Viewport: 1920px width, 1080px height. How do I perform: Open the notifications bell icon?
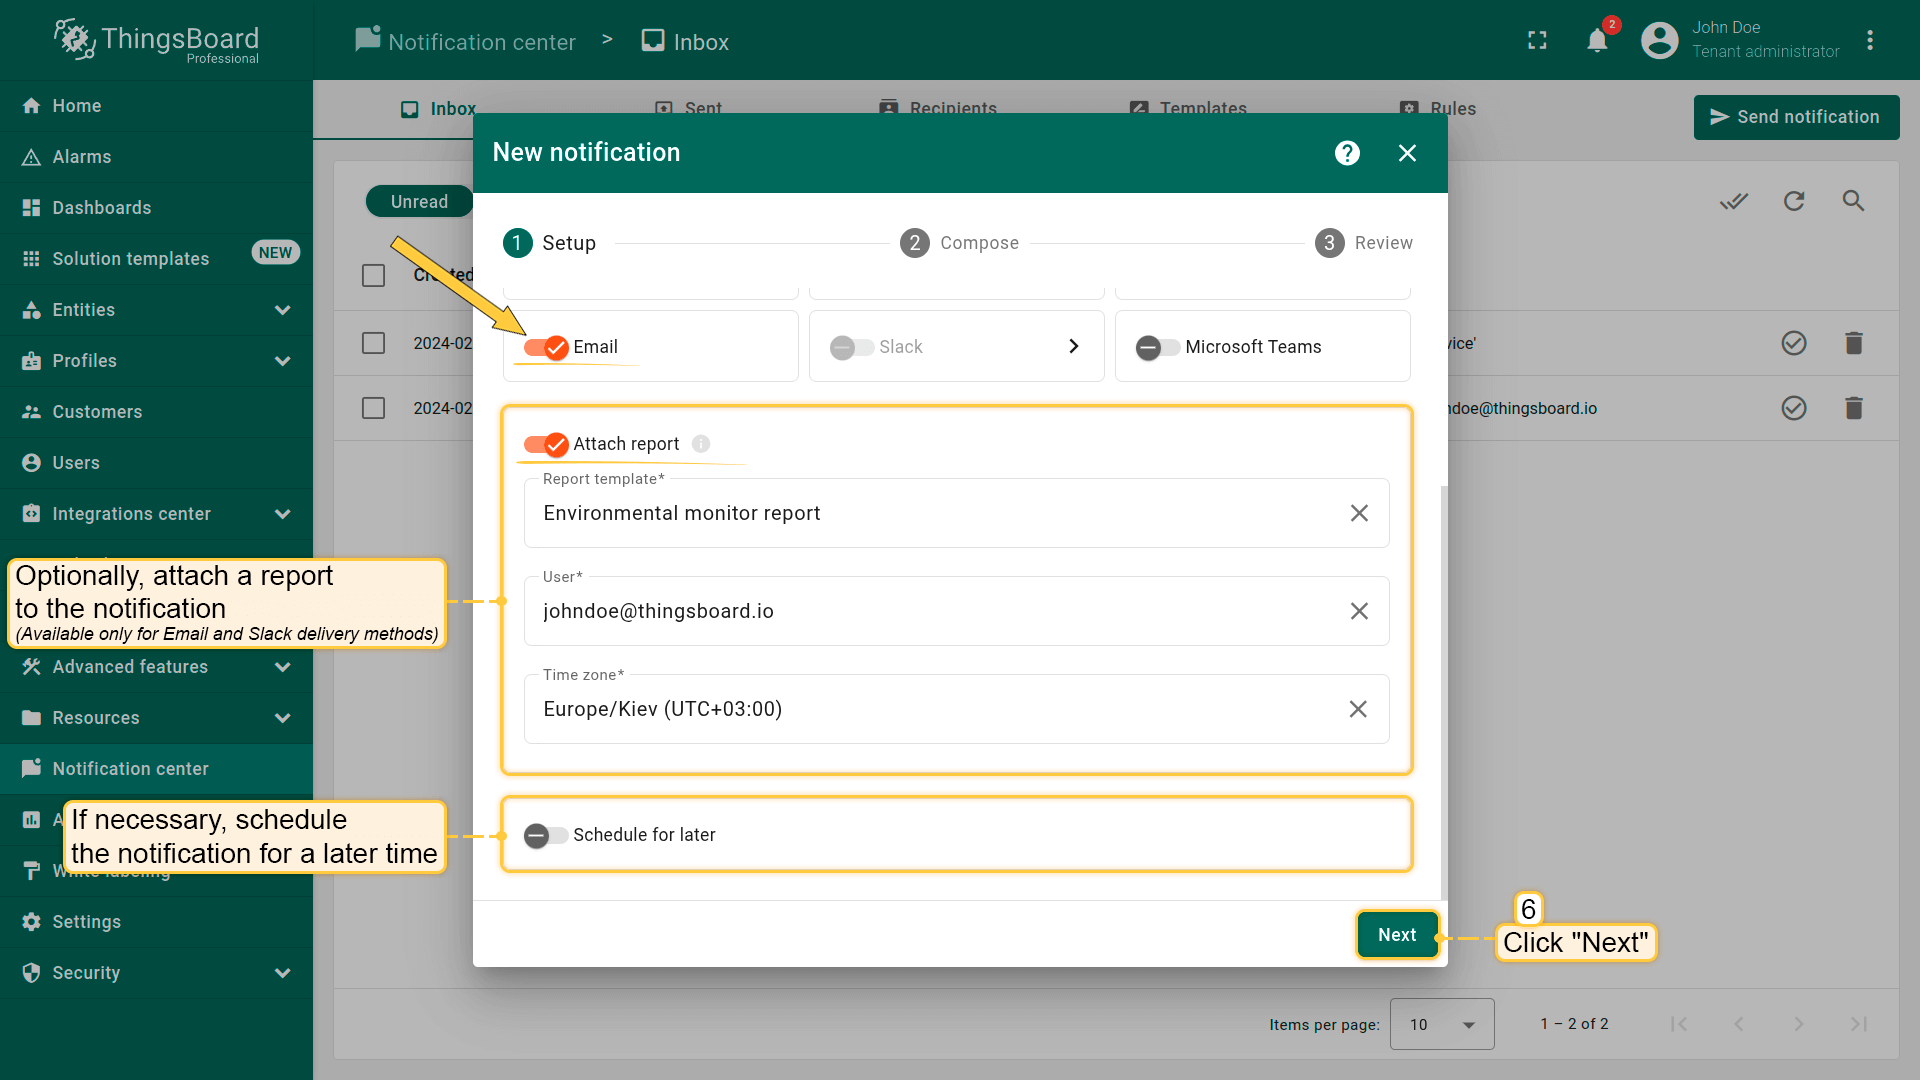coord(1597,41)
